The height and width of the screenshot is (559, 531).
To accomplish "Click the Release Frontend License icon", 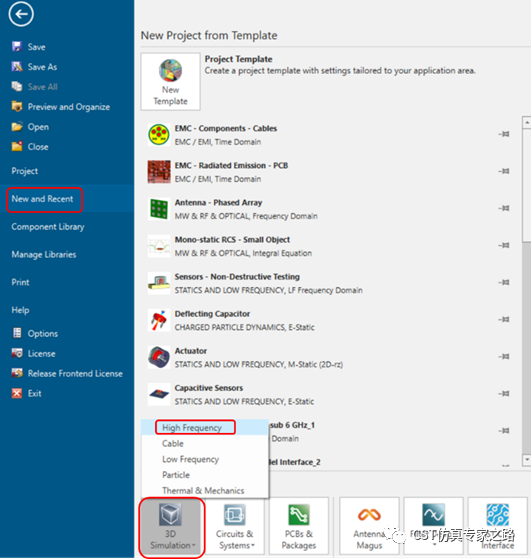I will [17, 373].
